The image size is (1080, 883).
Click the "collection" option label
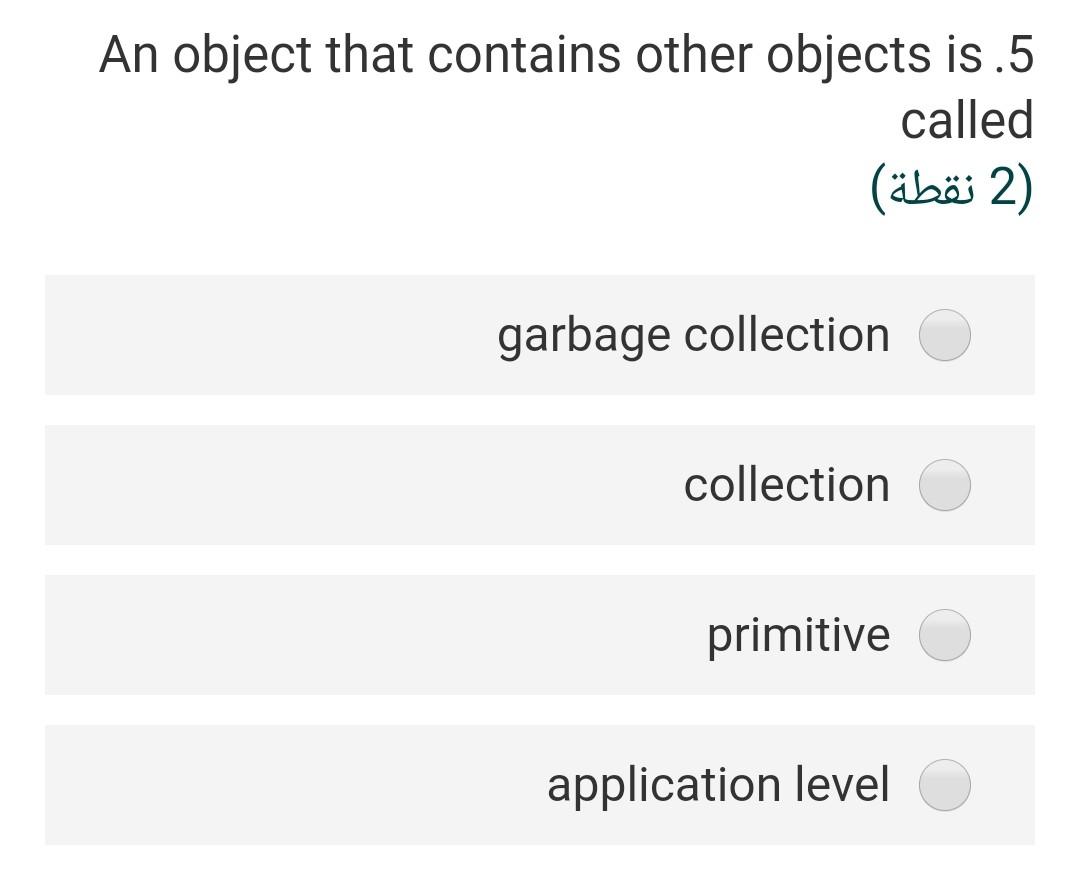pyautogui.click(x=786, y=485)
